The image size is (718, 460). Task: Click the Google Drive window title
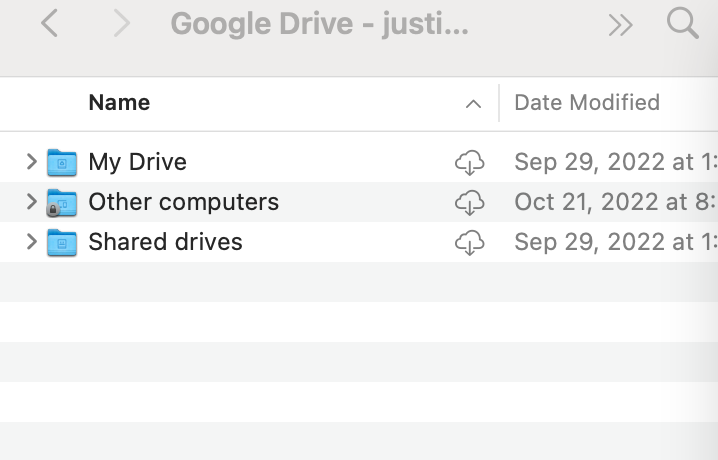point(319,24)
